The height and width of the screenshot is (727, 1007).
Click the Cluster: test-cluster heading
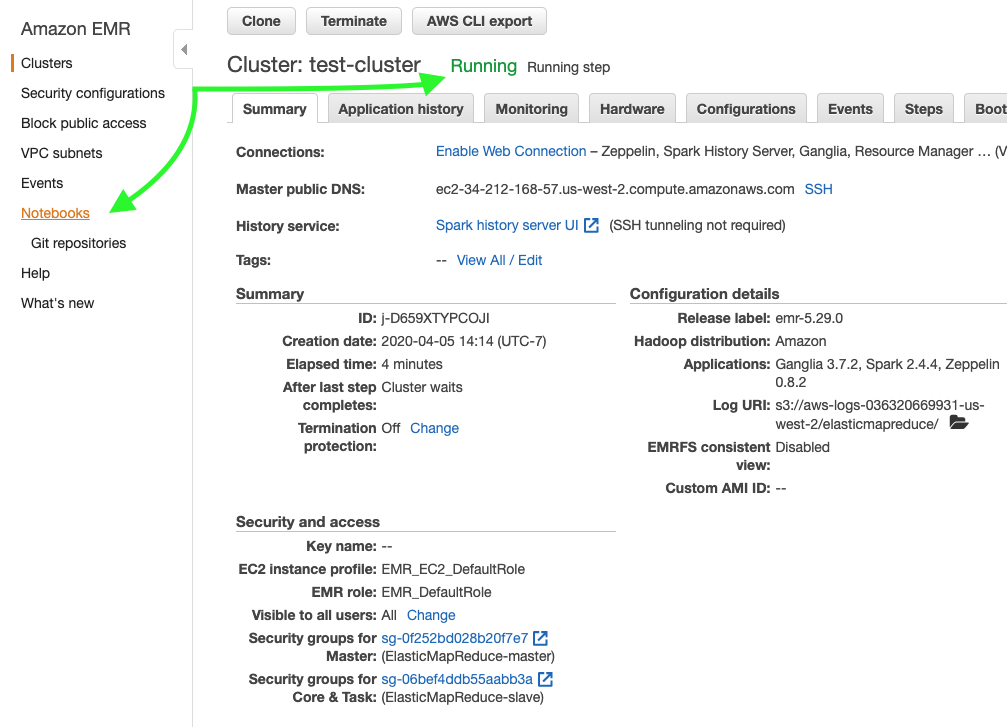click(324, 65)
